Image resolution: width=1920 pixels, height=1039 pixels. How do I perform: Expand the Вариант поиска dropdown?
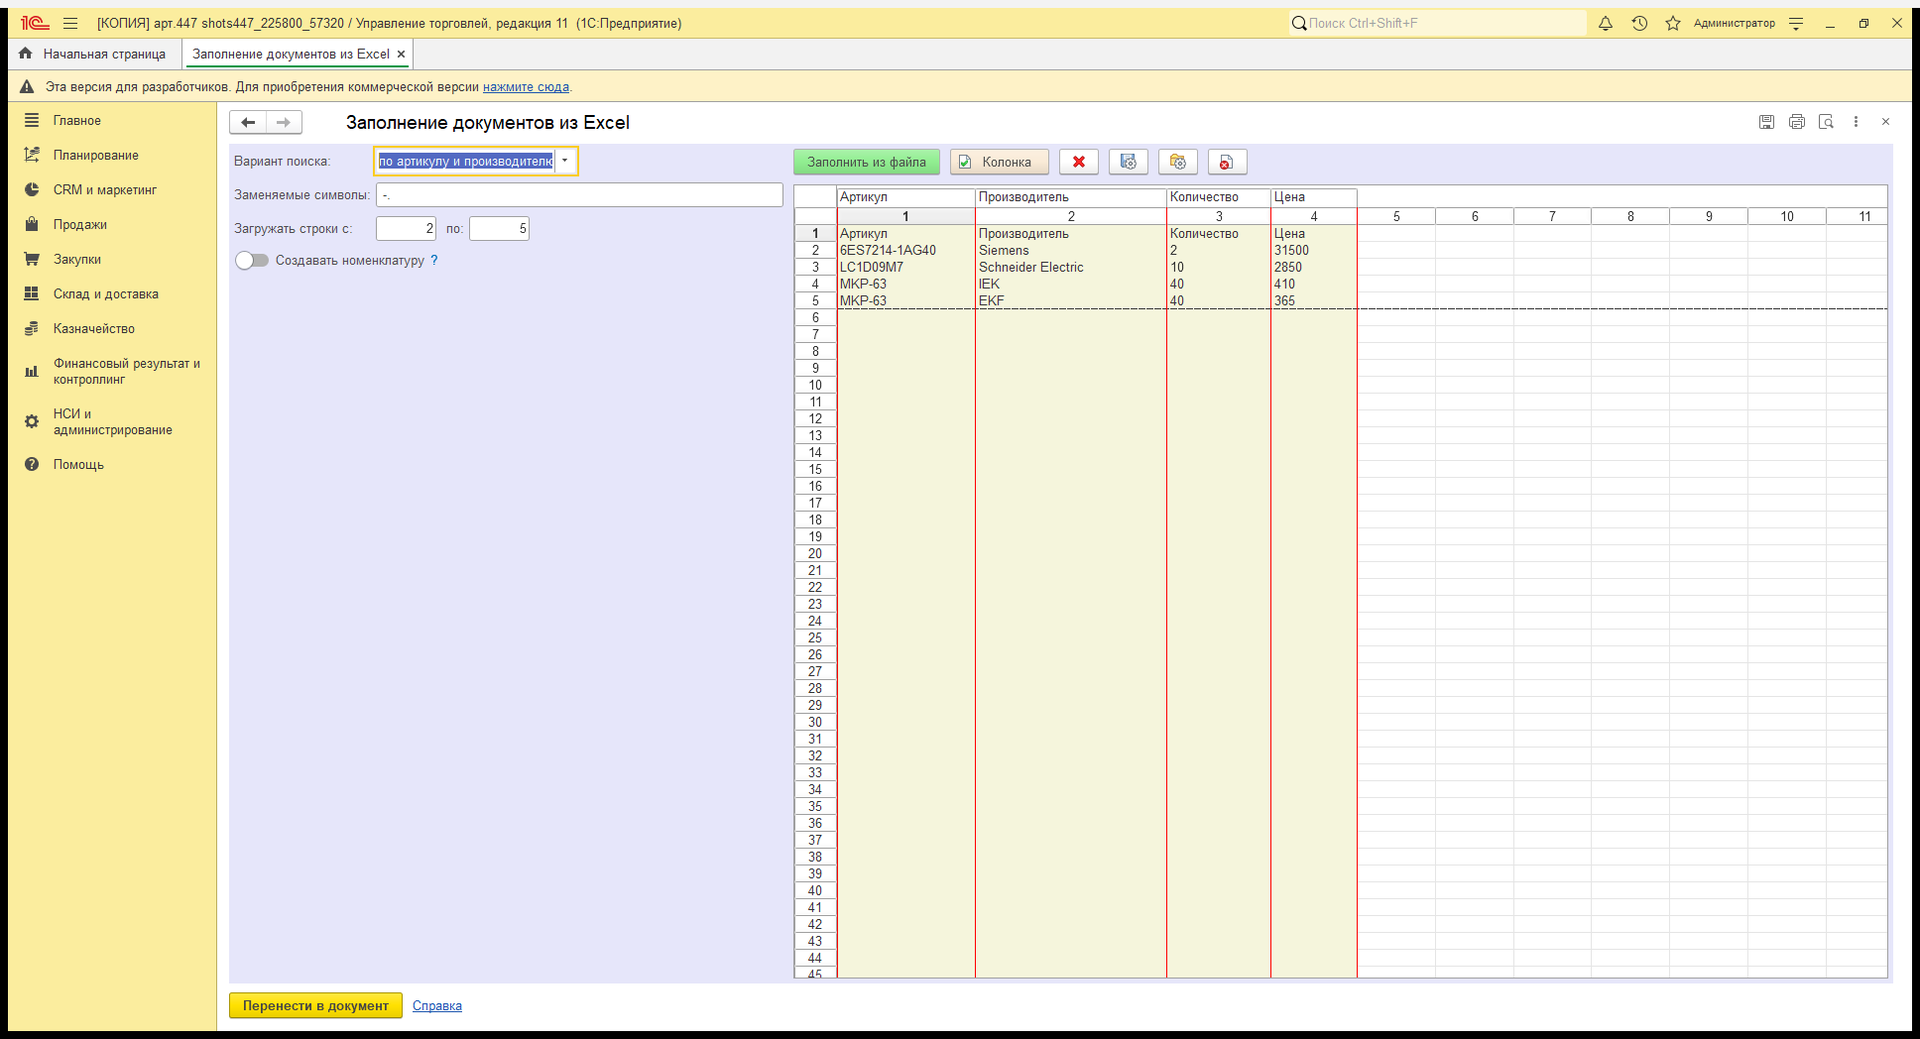pyautogui.click(x=565, y=161)
